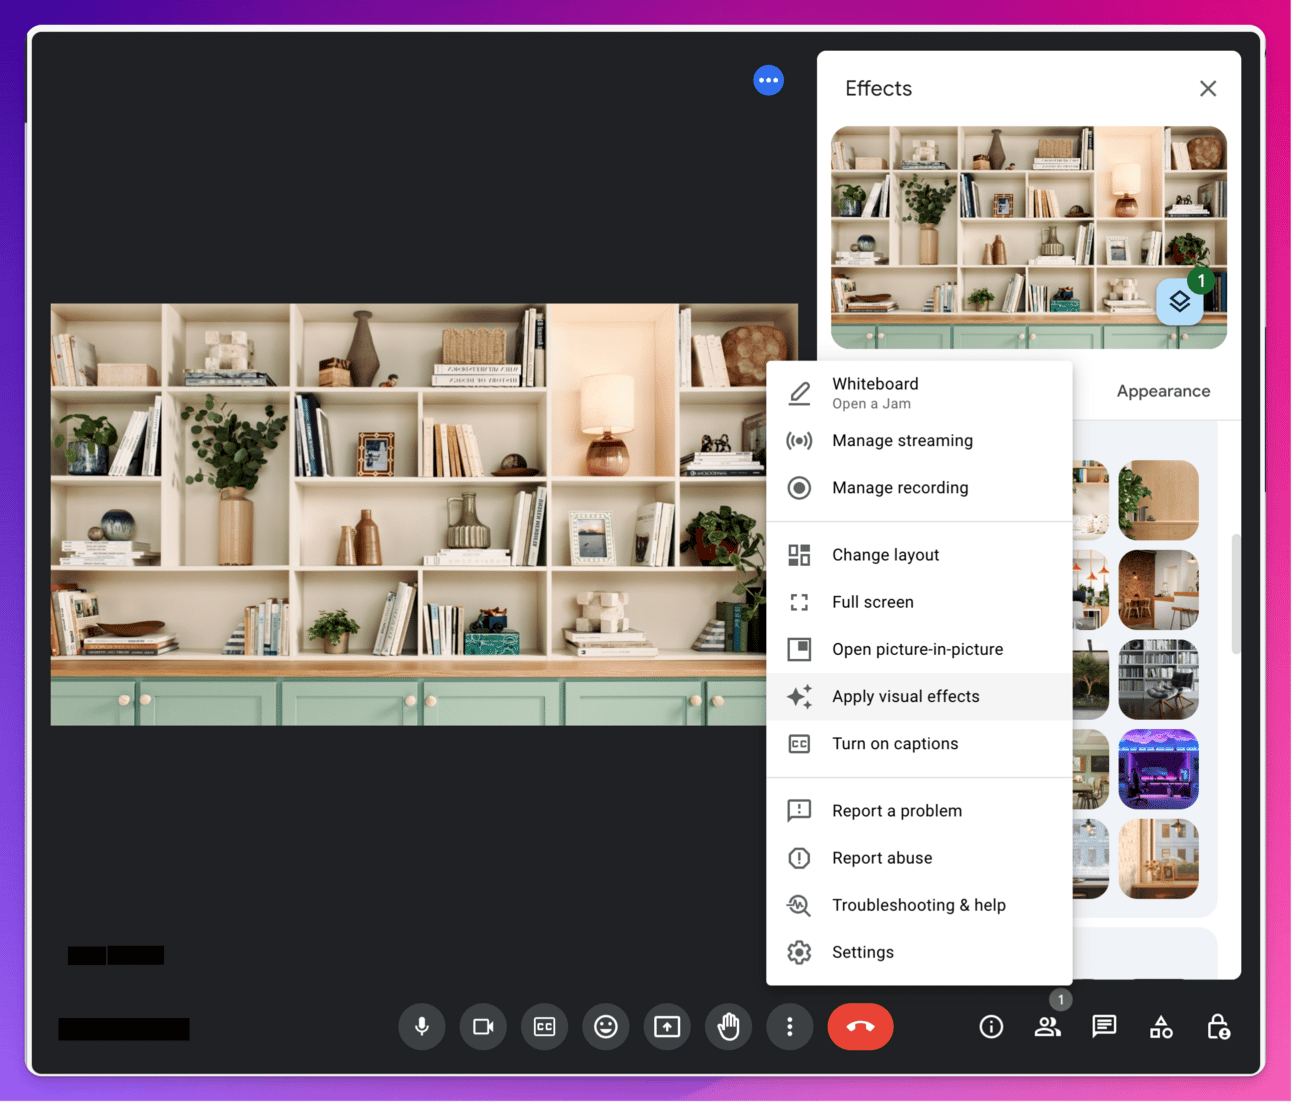The width and height of the screenshot is (1292, 1102).
Task: Click the Effects panel scrollbar
Action: click(x=1236, y=594)
